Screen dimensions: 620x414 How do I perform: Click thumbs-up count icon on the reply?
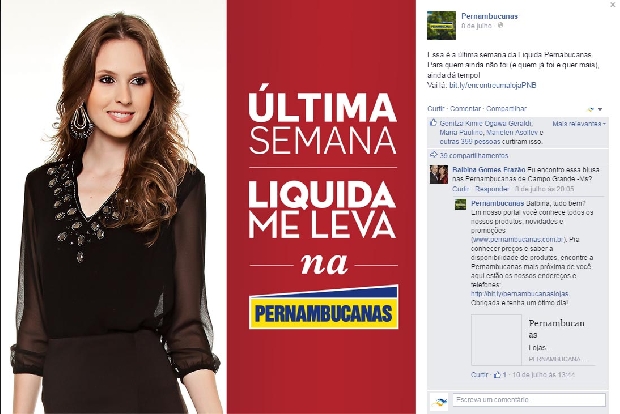click(497, 374)
